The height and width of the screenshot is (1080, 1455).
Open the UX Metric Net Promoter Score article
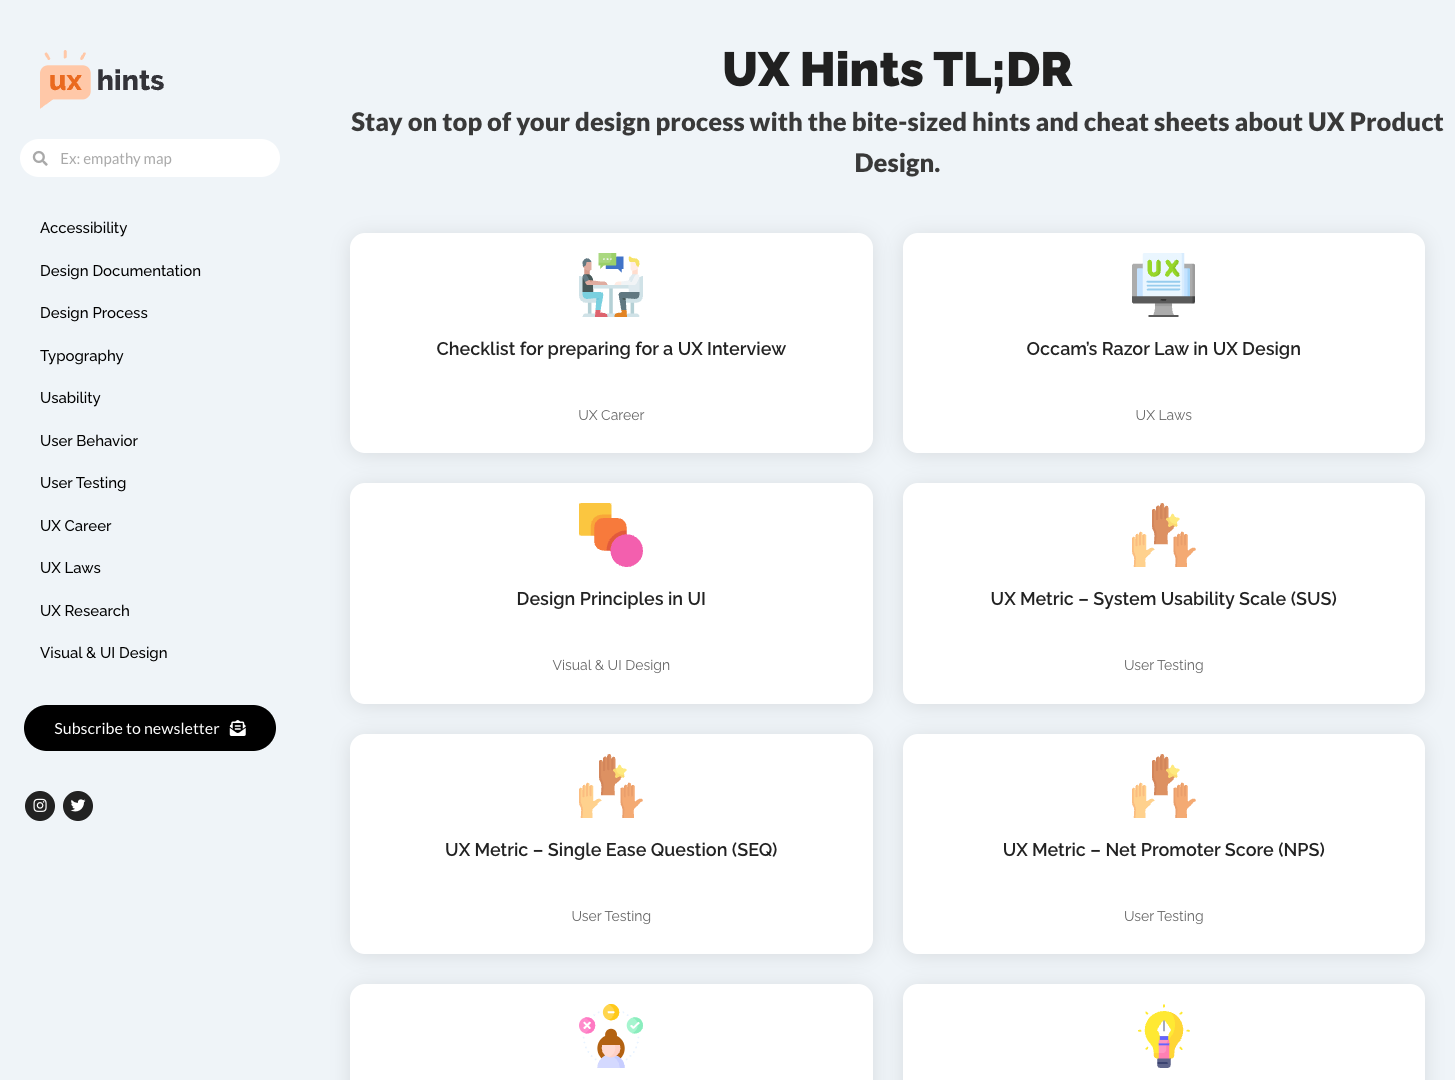1163,849
